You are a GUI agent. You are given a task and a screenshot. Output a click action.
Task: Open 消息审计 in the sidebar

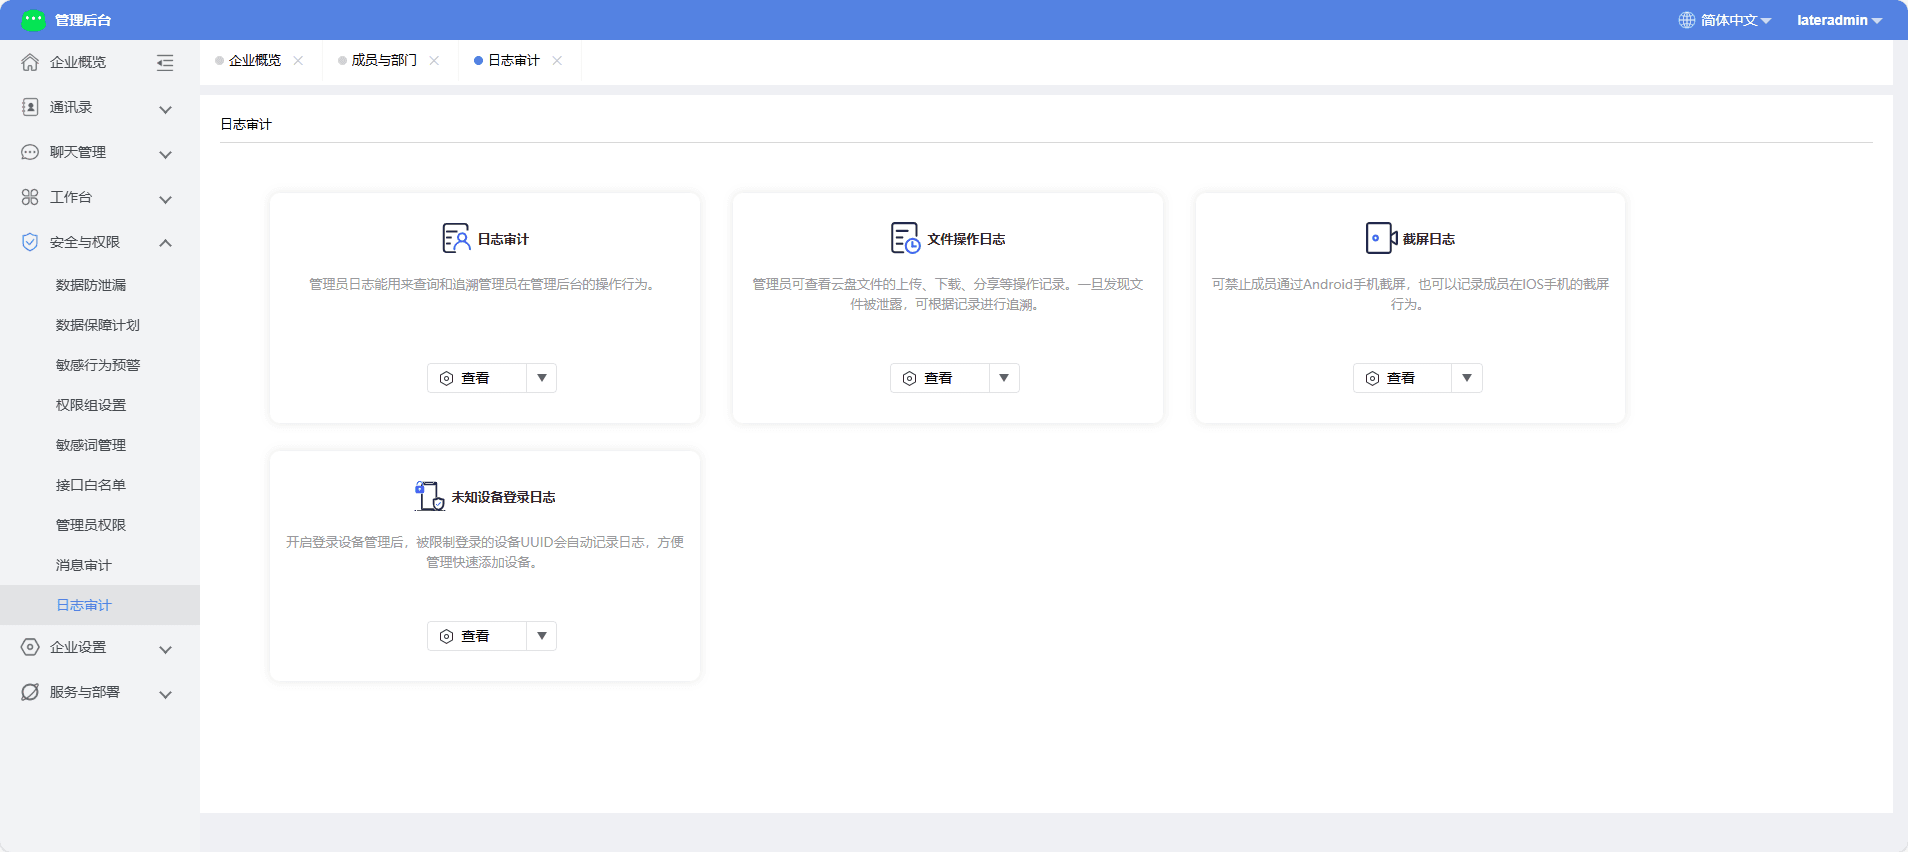(x=84, y=565)
